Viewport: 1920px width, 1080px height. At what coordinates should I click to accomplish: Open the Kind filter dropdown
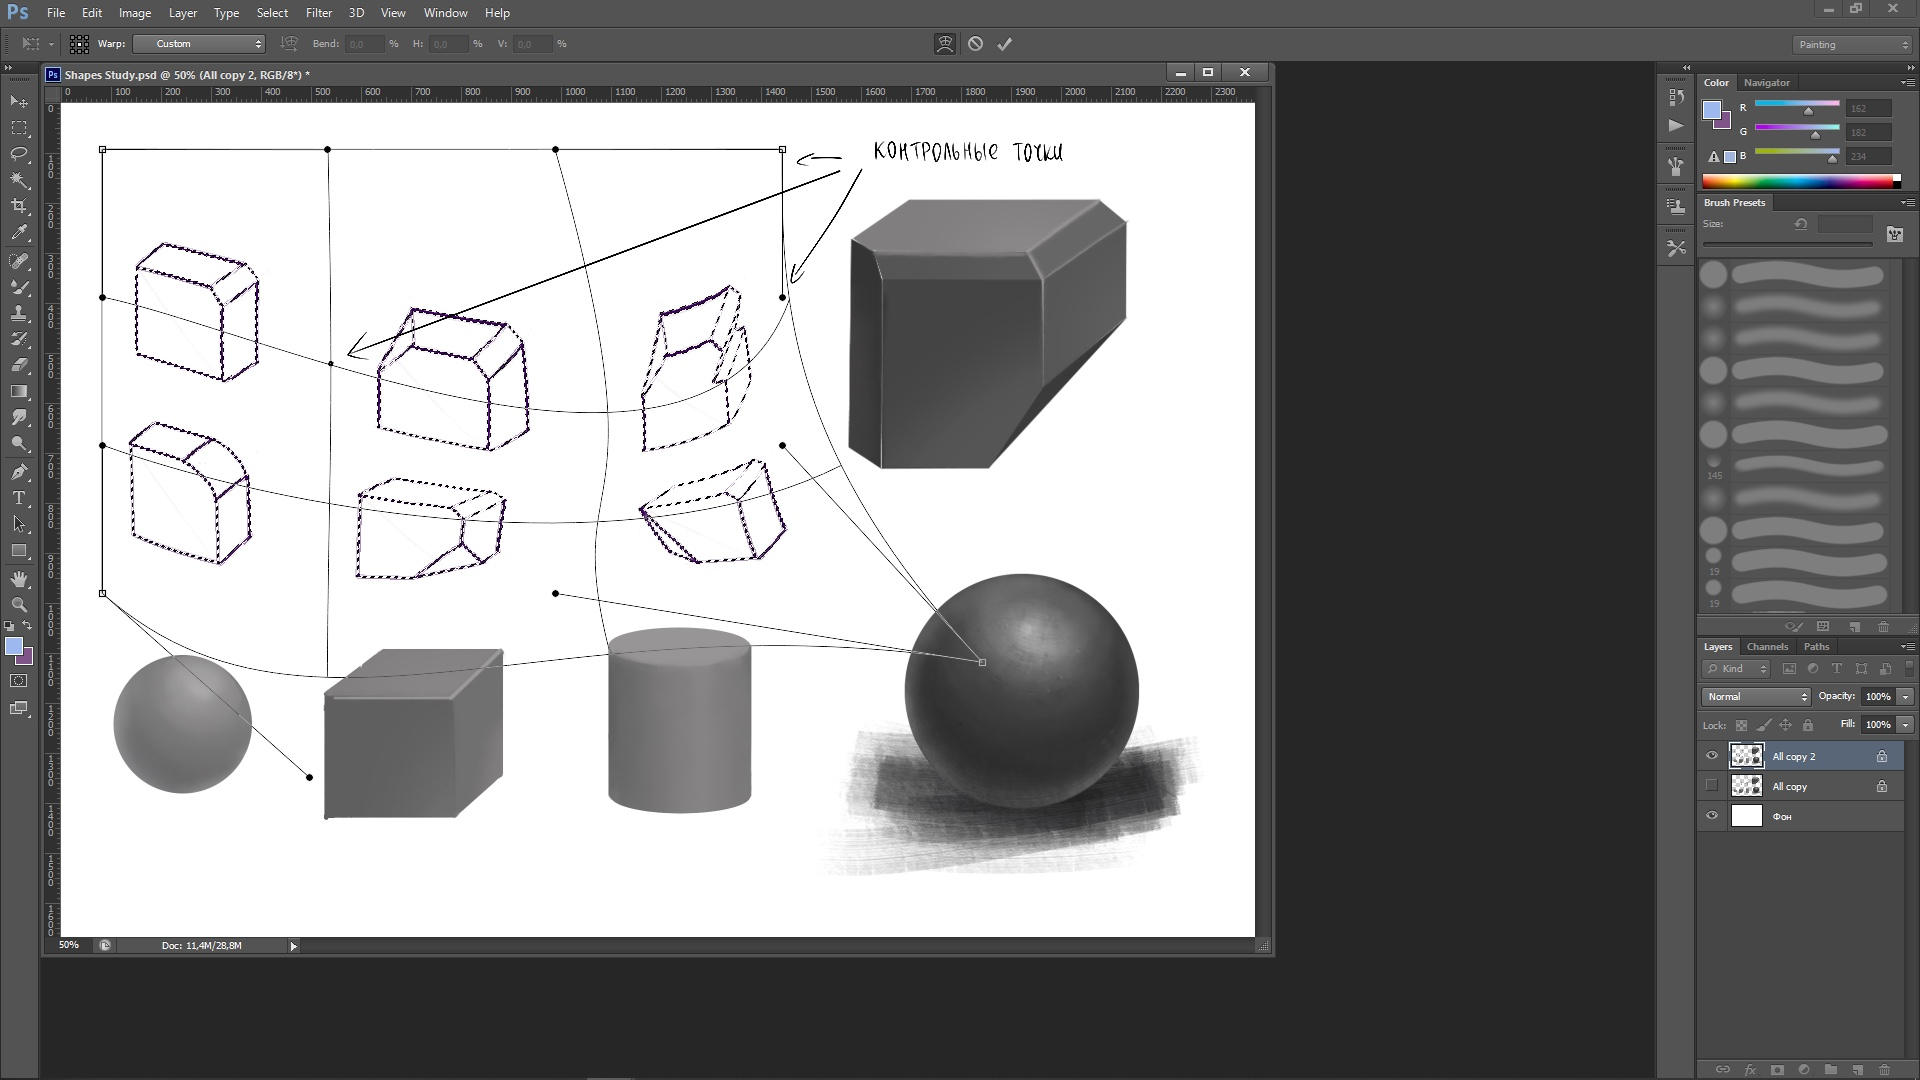(x=1737, y=669)
